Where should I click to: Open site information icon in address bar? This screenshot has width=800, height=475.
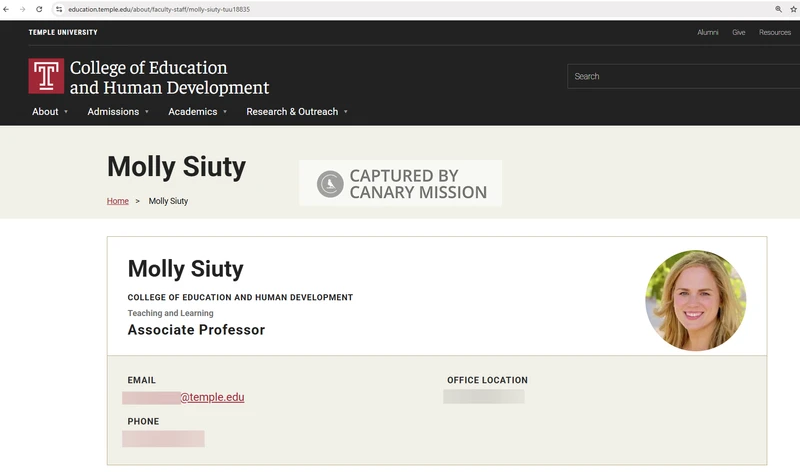click(x=59, y=9)
